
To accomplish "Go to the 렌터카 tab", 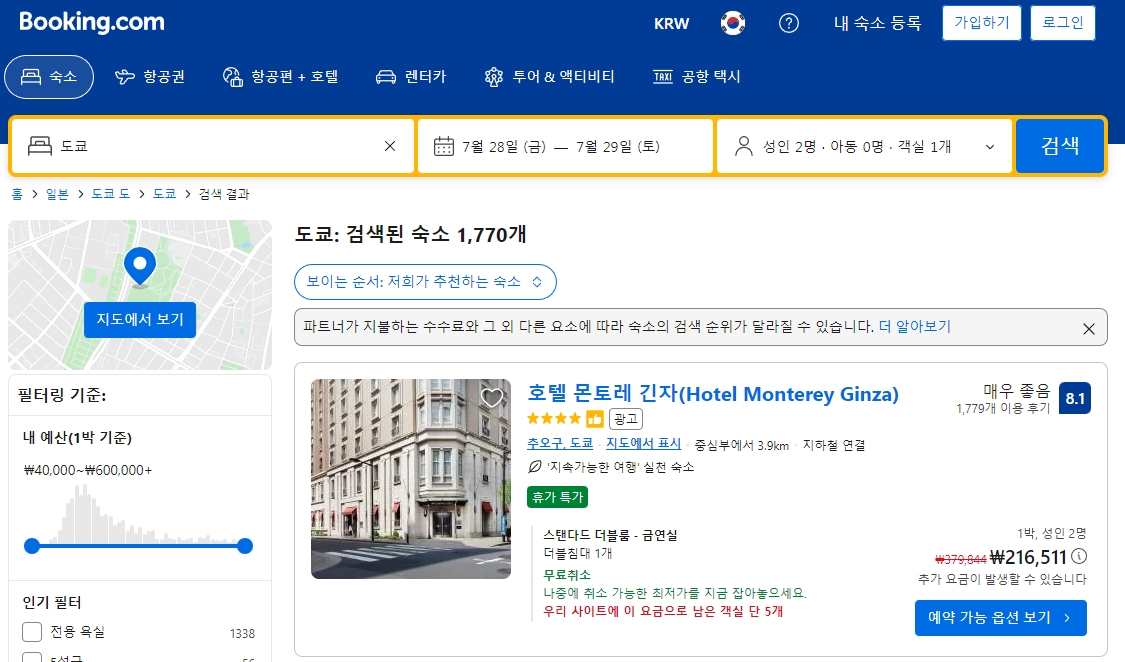I will click(411, 77).
